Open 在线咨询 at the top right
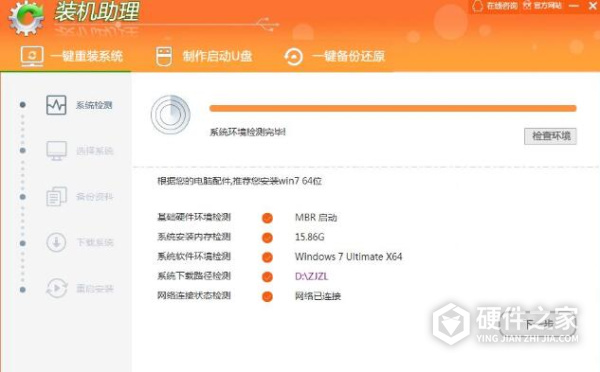Image resolution: width=600 pixels, height=372 pixels. 502,6
